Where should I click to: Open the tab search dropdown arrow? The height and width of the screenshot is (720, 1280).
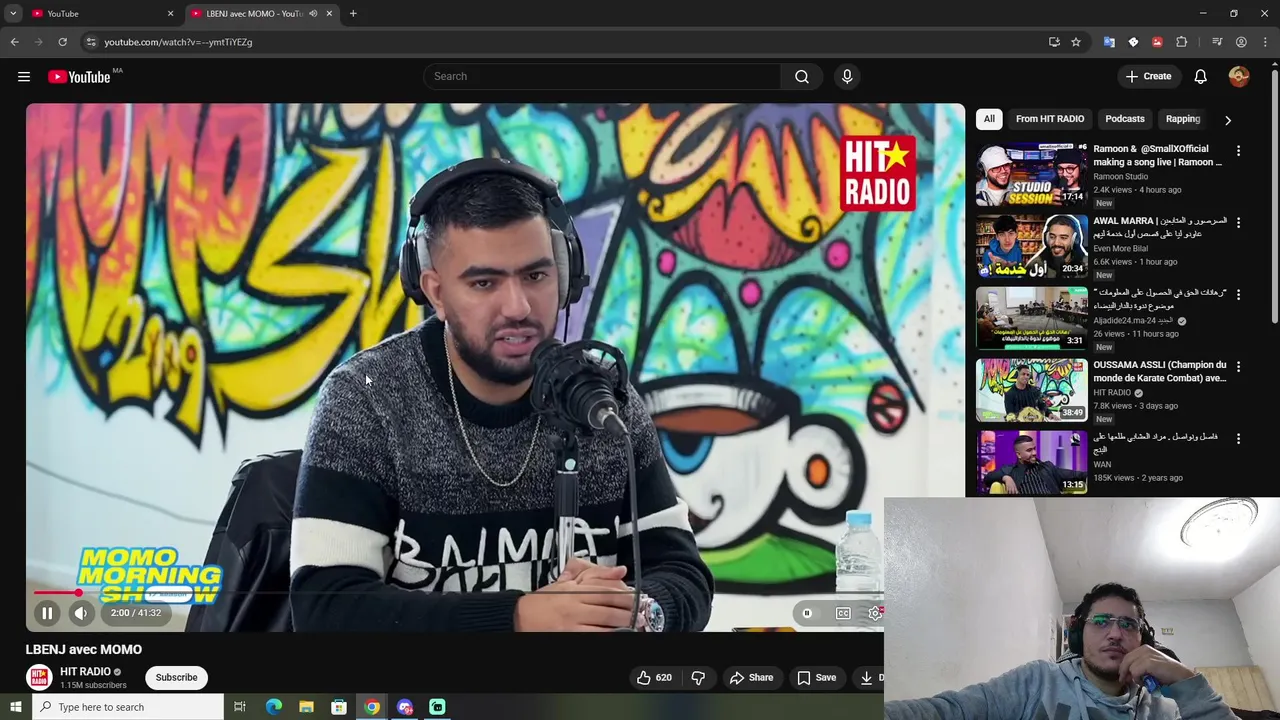pos(13,14)
